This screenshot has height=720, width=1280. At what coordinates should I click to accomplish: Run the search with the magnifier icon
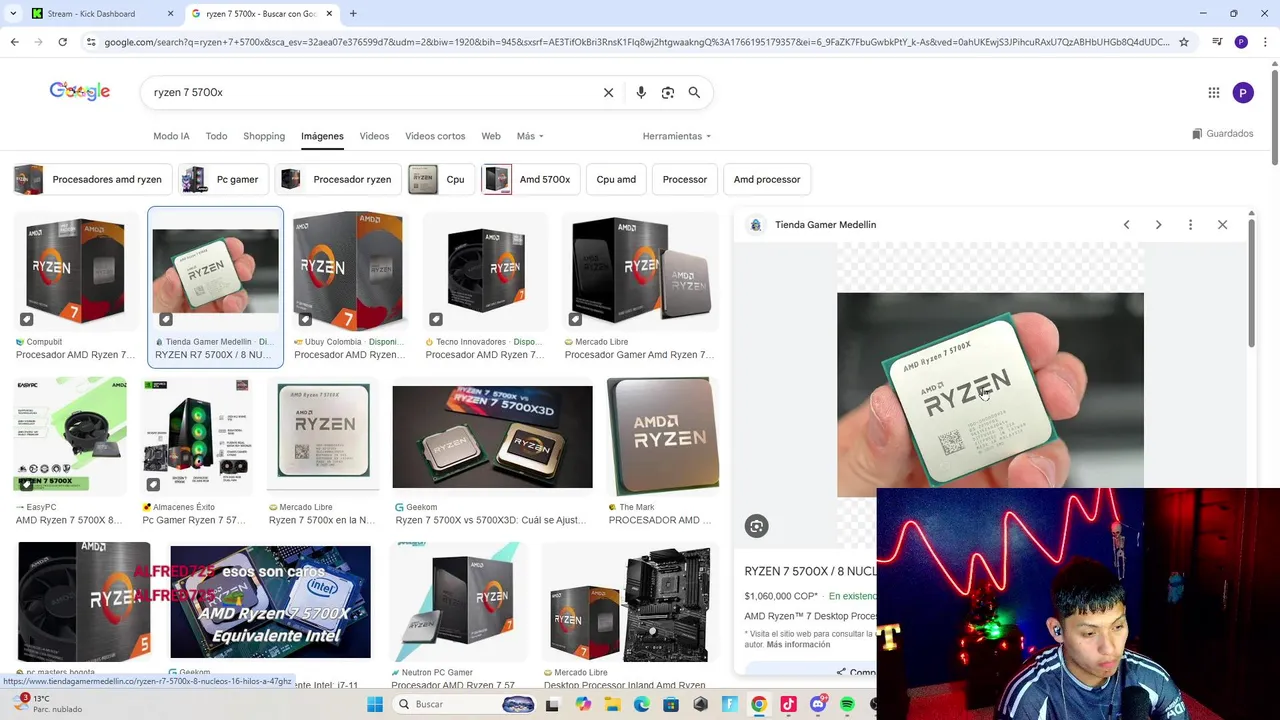pos(694,92)
